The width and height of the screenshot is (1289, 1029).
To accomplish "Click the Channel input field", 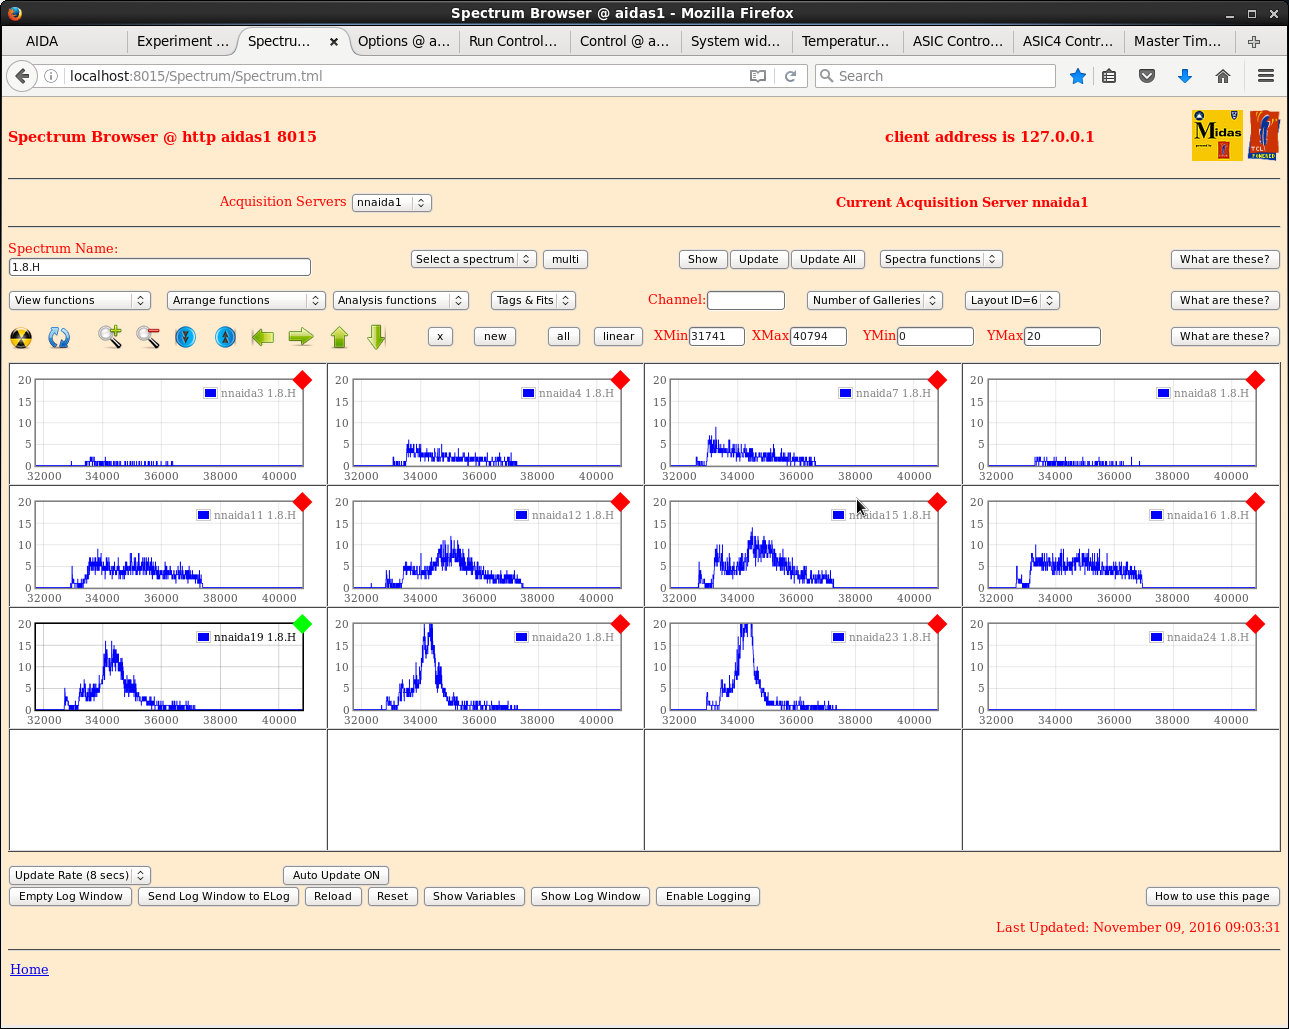I will point(746,300).
